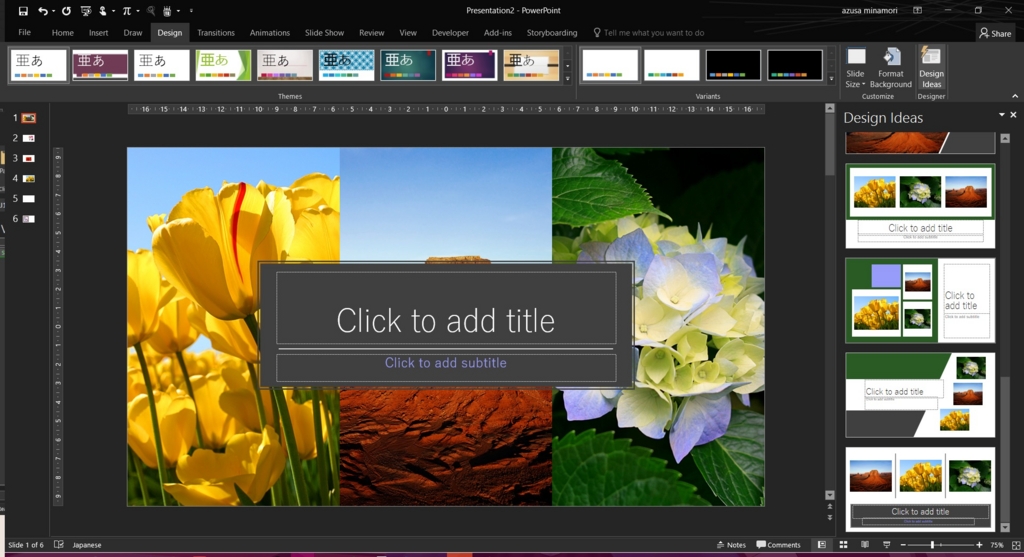Open the Comments pane button

(778, 545)
